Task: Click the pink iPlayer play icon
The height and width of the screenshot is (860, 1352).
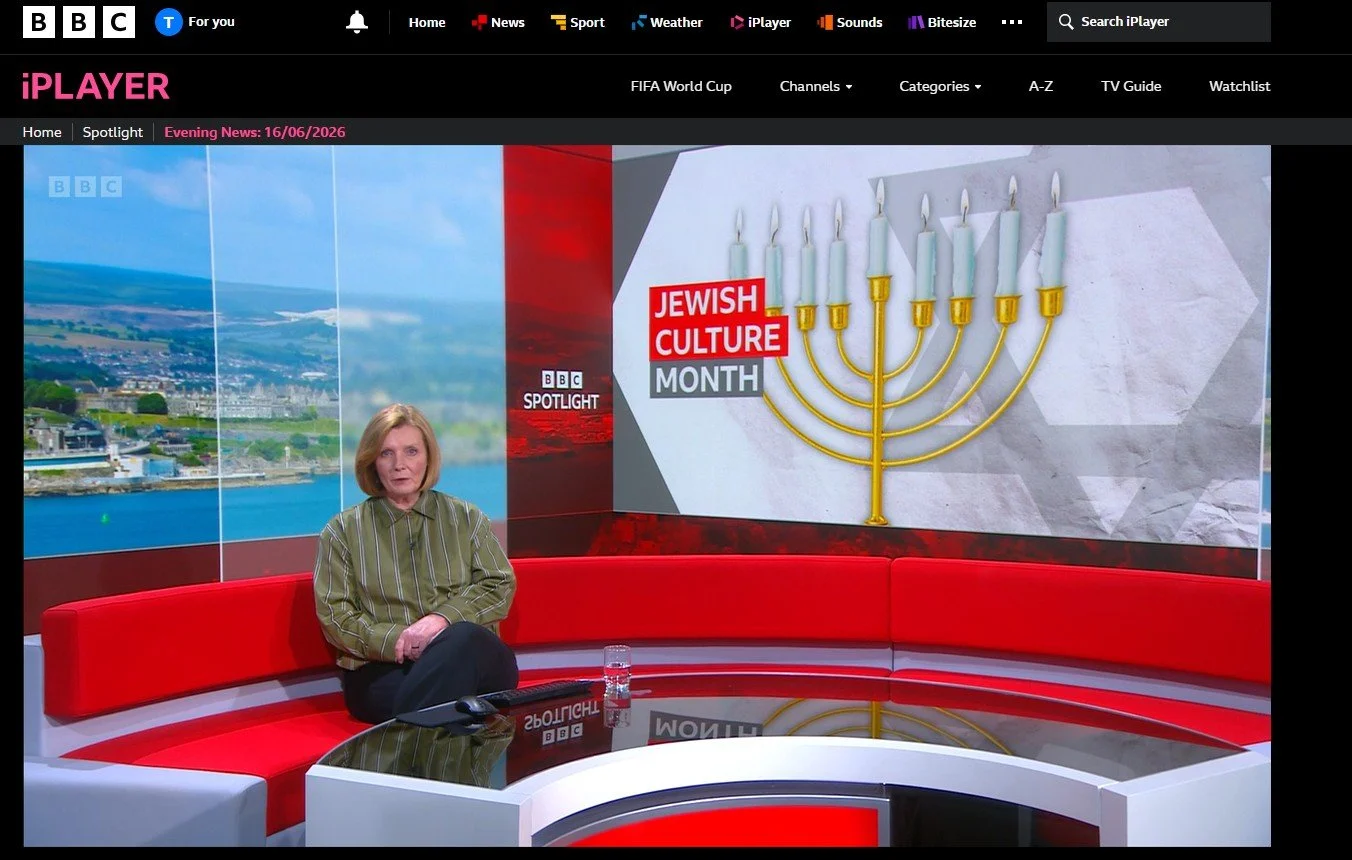Action: coord(737,22)
